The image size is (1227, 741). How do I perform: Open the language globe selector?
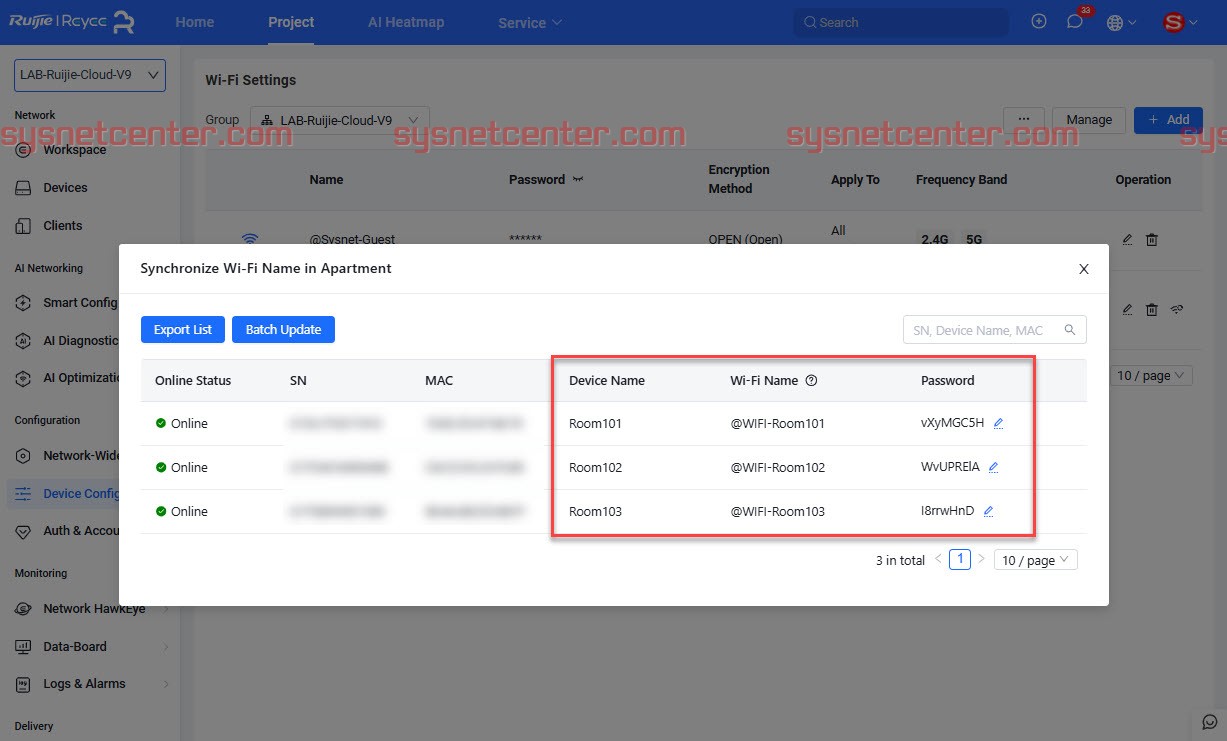1121,22
